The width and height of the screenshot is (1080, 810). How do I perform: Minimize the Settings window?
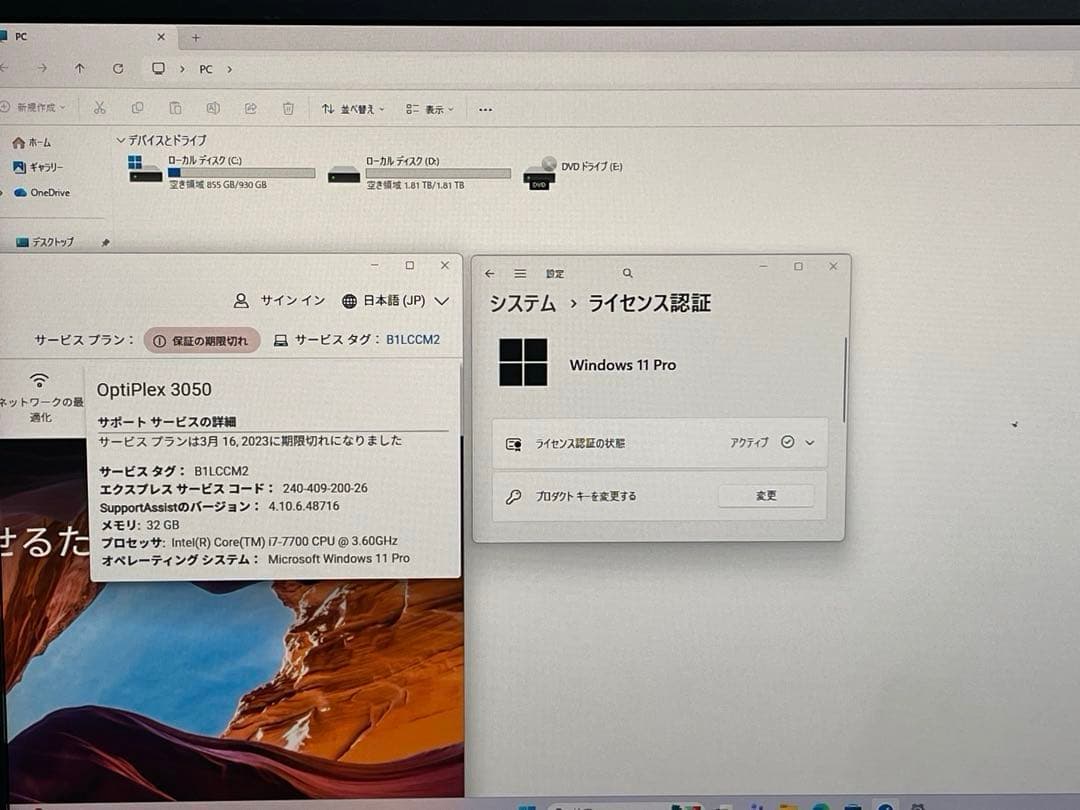click(x=763, y=266)
